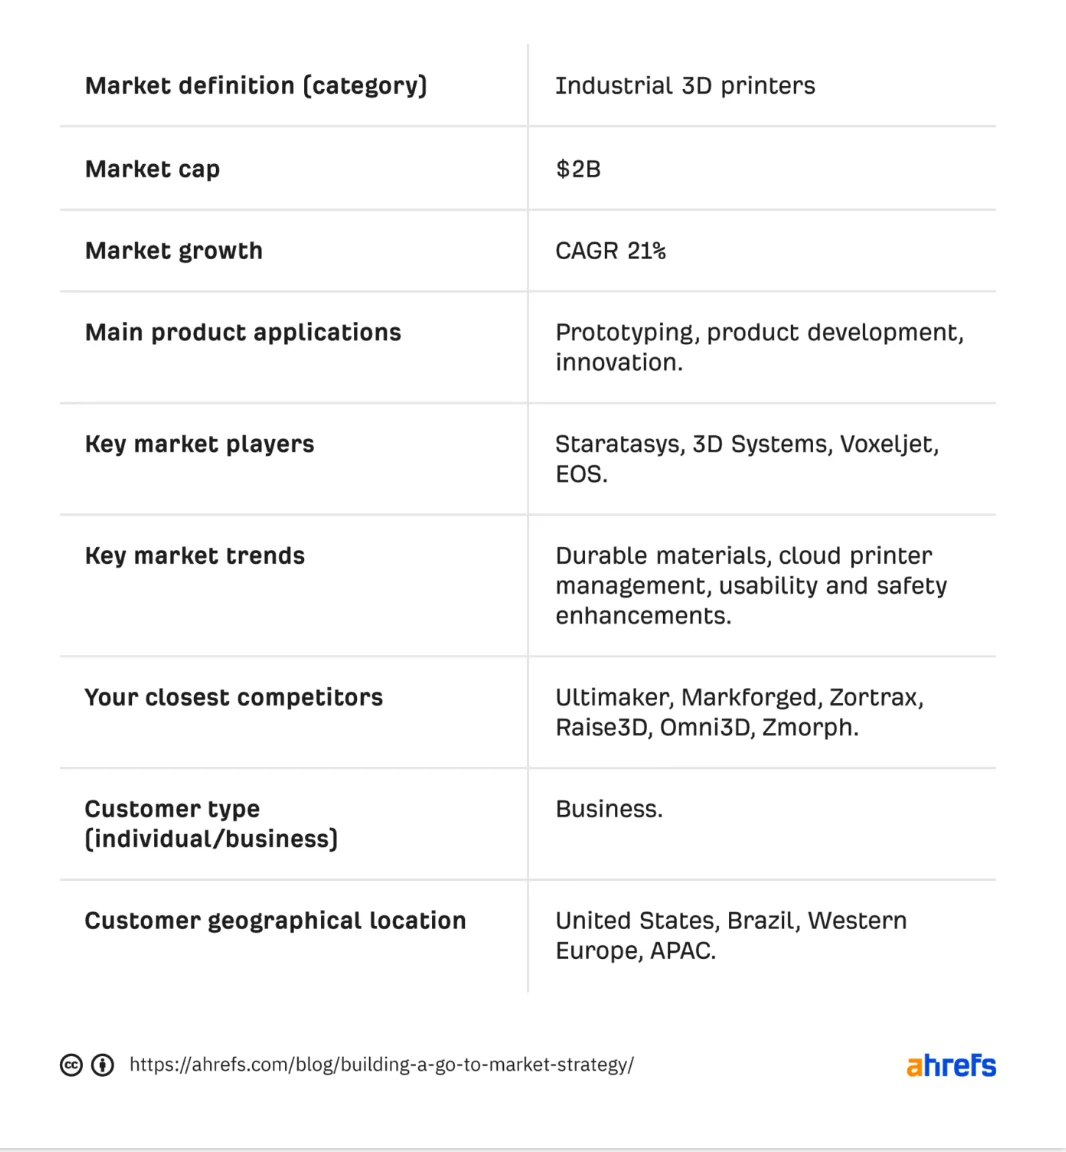Click the 'Durable materials, cloud printer' text
This screenshot has height=1152, width=1066.
point(743,556)
